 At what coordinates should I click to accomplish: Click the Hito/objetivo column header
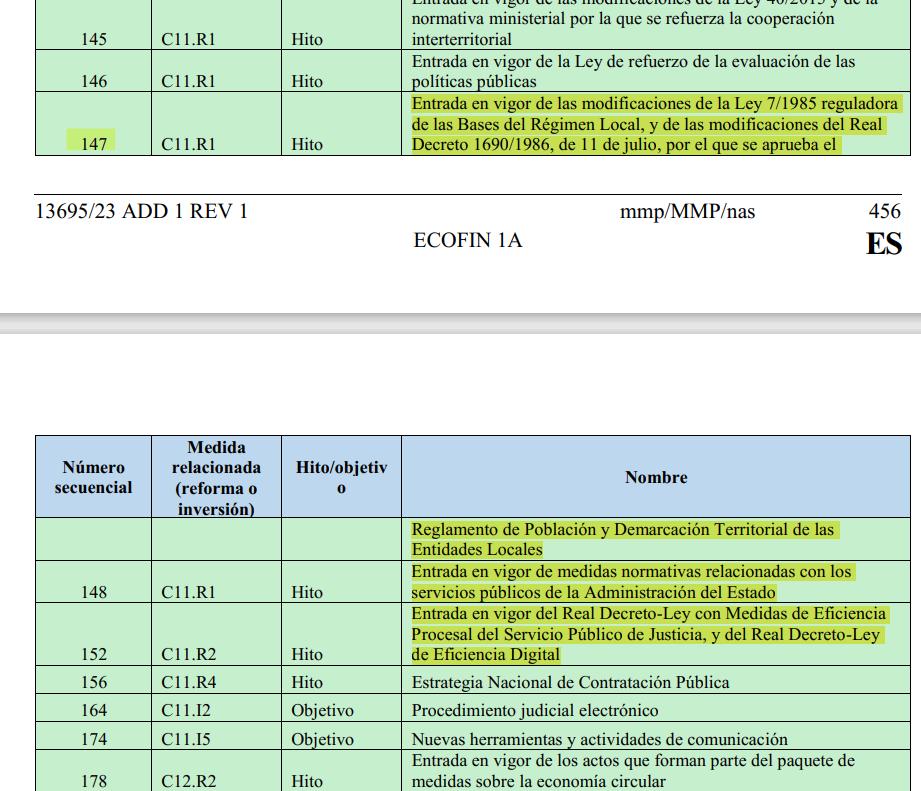tap(341, 477)
